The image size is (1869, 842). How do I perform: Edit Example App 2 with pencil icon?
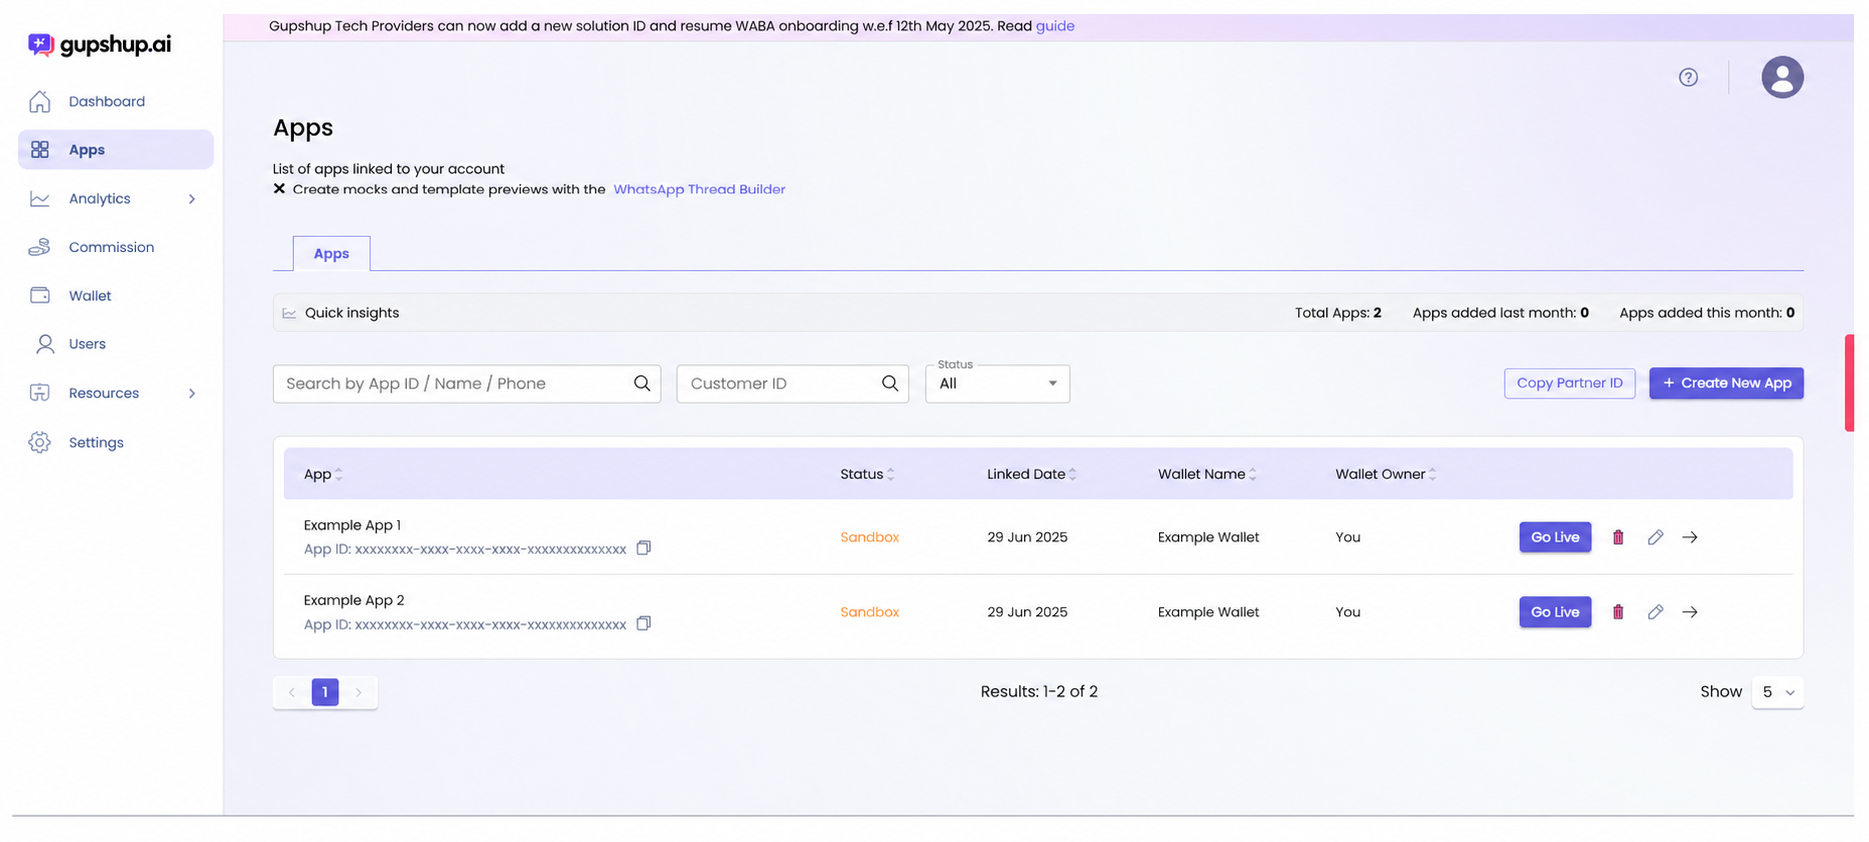coord(1655,612)
